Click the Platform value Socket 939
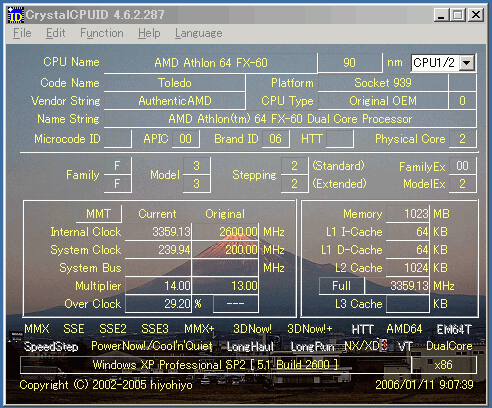This screenshot has width=492, height=408. 383,83
